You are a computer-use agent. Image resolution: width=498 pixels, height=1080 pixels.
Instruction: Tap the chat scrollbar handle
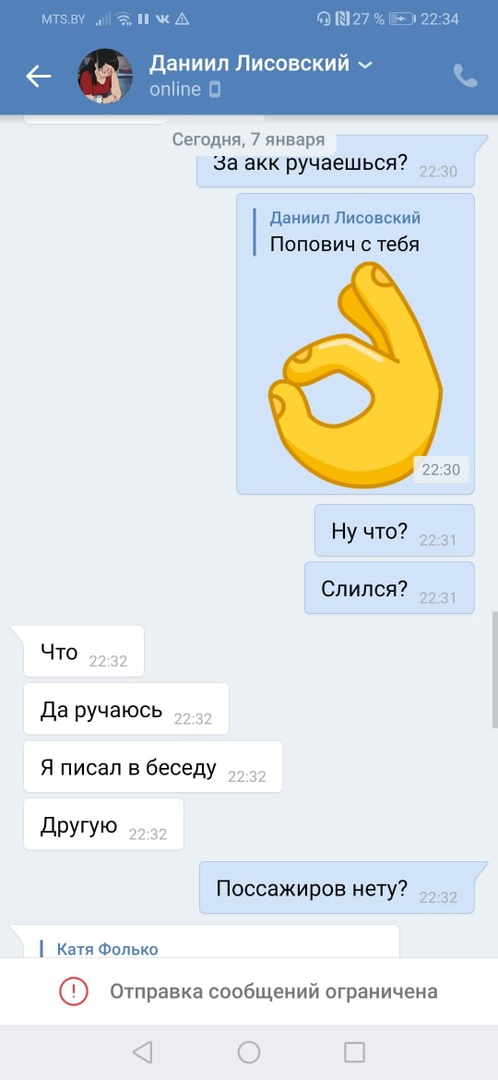click(x=494, y=669)
